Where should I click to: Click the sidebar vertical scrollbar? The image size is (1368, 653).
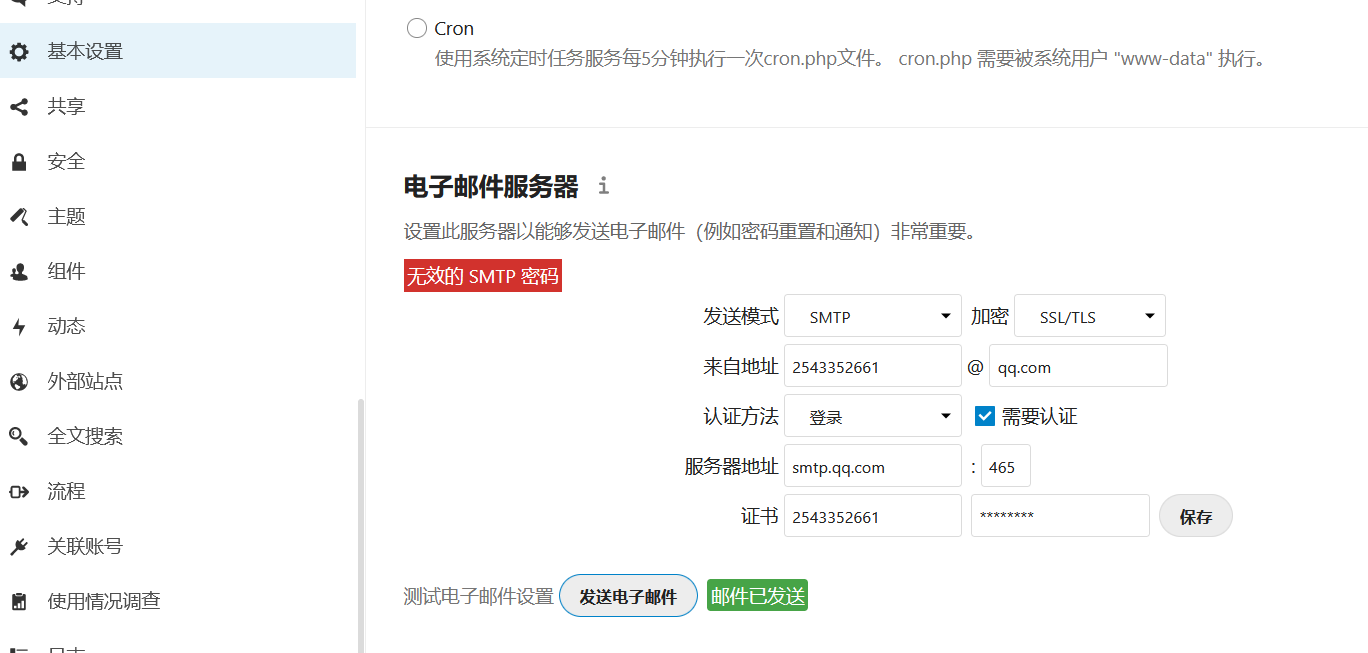click(360, 520)
